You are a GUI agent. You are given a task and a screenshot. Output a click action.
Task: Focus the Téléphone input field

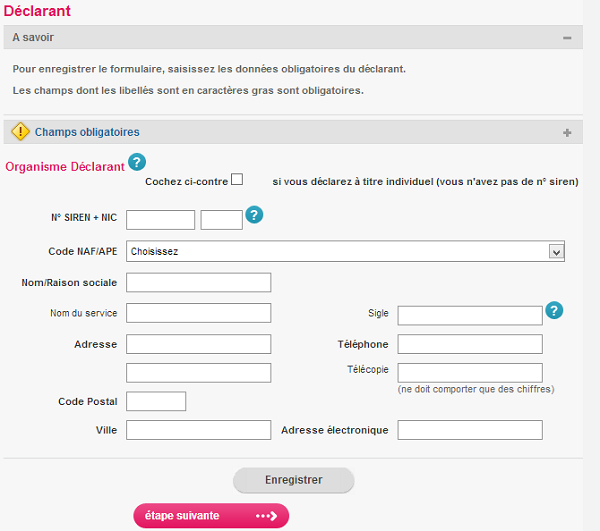[469, 344]
